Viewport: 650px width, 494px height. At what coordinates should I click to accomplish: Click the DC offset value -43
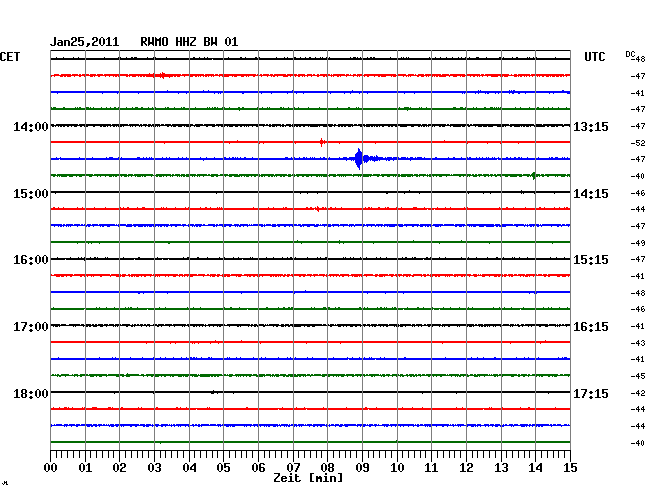[638, 343]
